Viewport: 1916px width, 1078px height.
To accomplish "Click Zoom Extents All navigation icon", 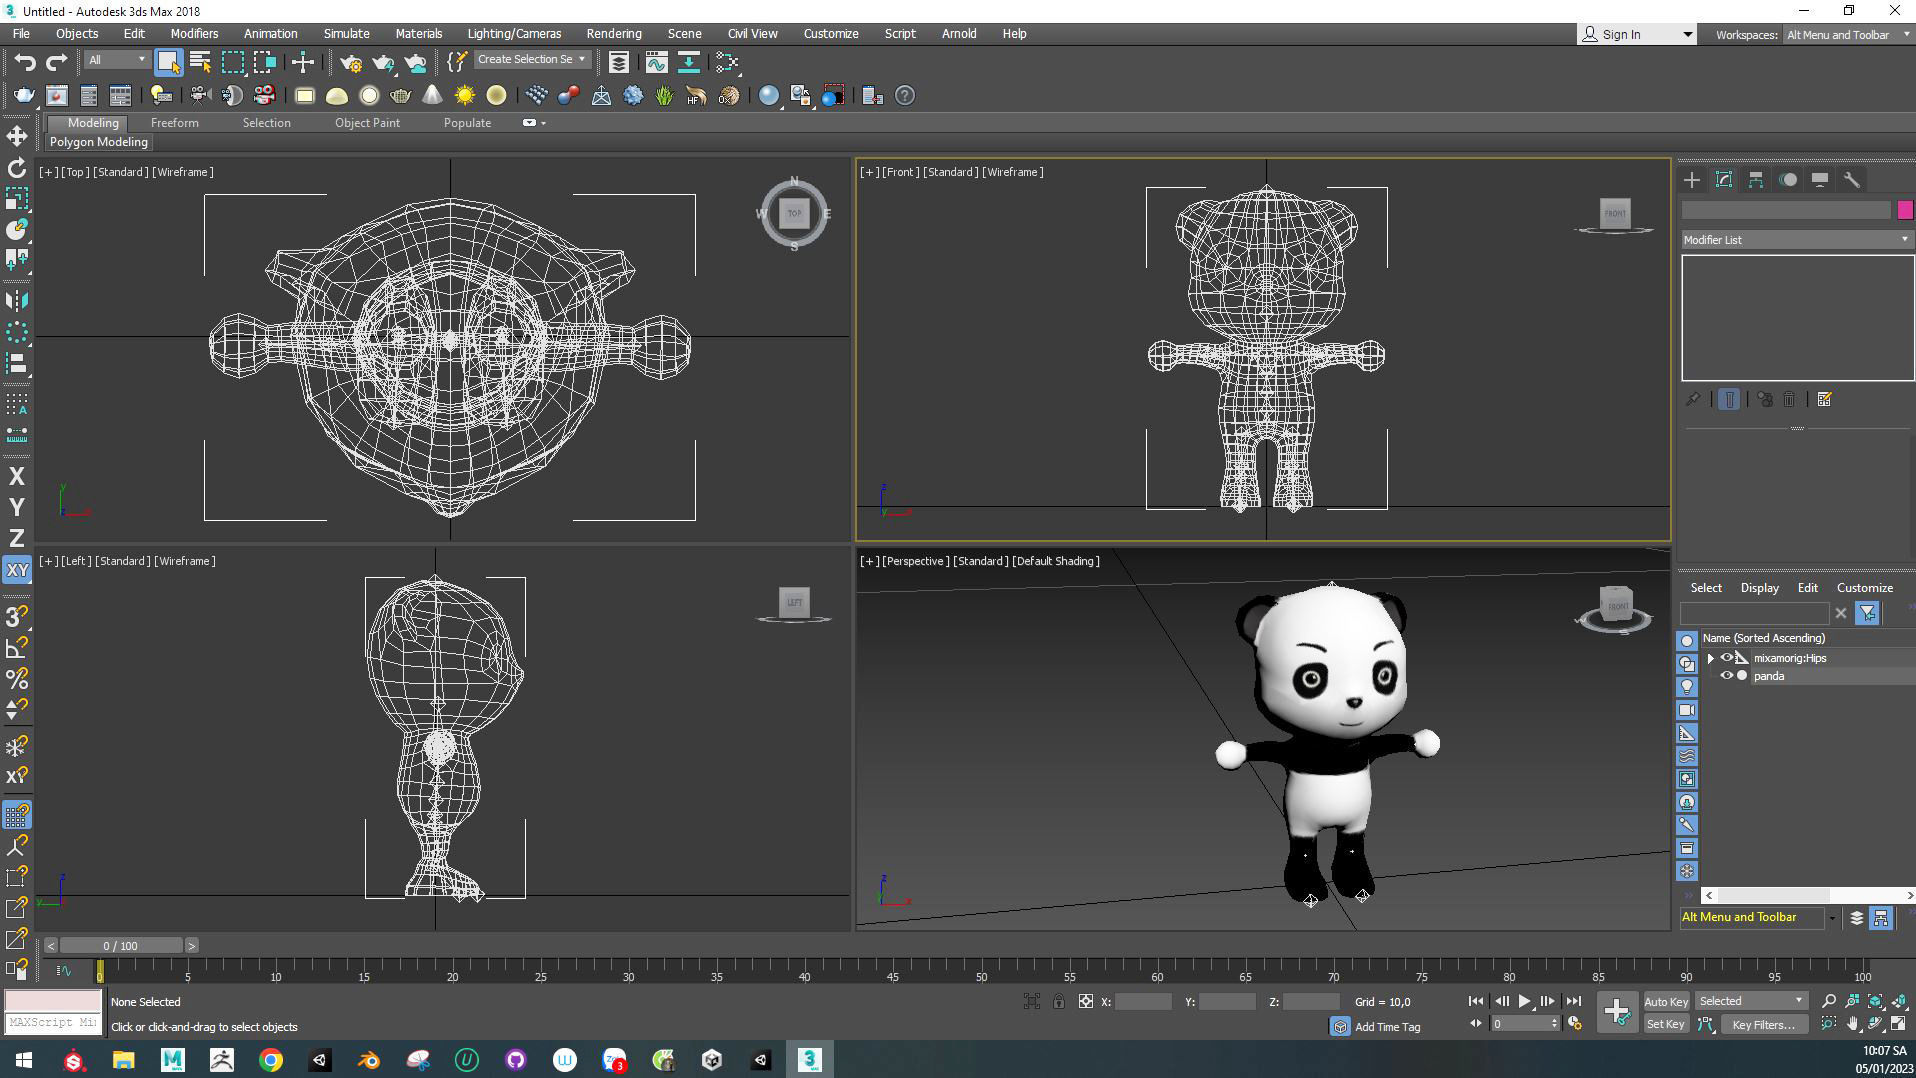I will coord(1899,1001).
